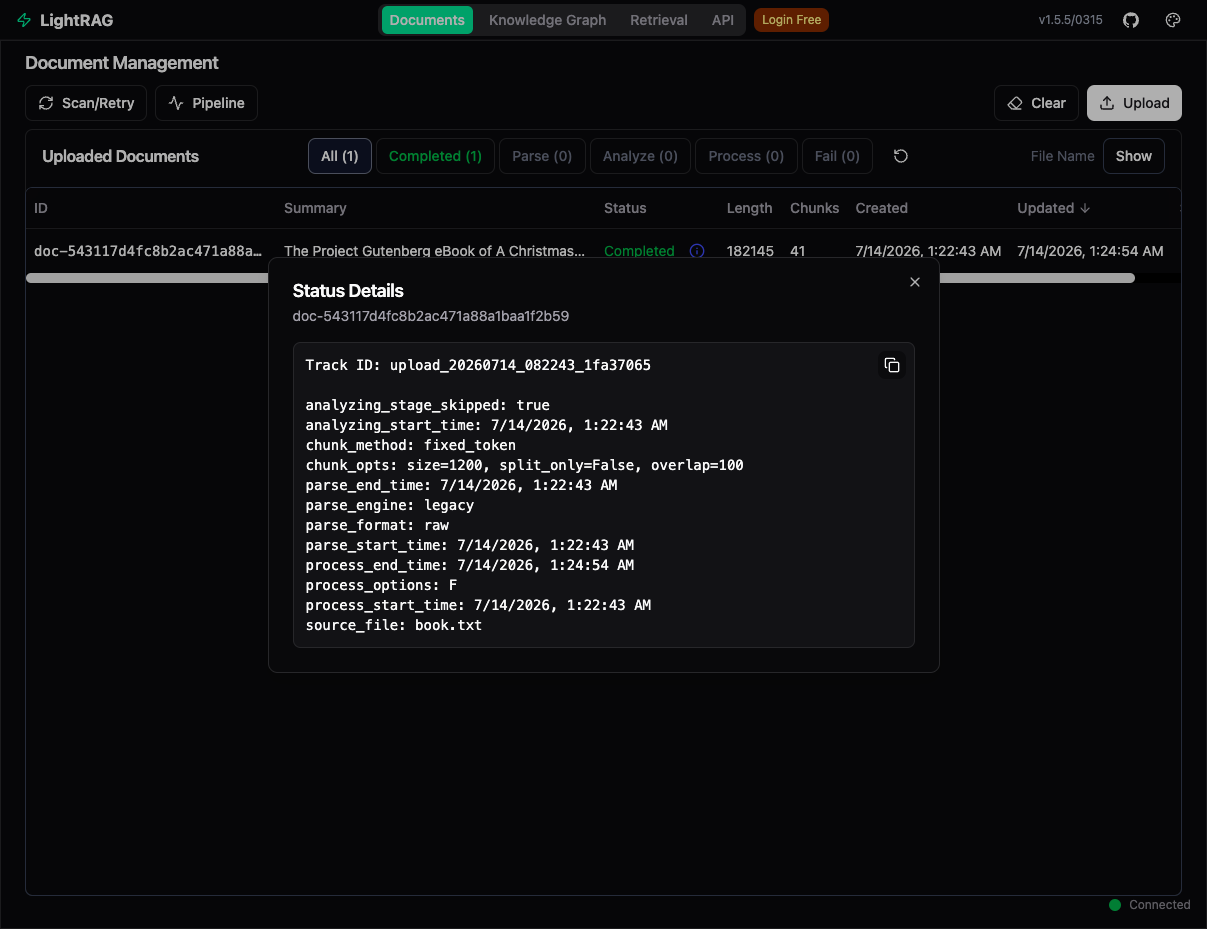Click the created time 1:22:43 AM cell

pyautogui.click(x=928, y=251)
